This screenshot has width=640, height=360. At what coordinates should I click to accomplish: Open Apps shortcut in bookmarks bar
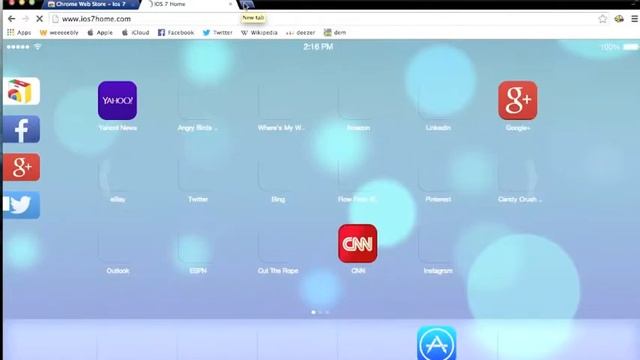[19, 32]
